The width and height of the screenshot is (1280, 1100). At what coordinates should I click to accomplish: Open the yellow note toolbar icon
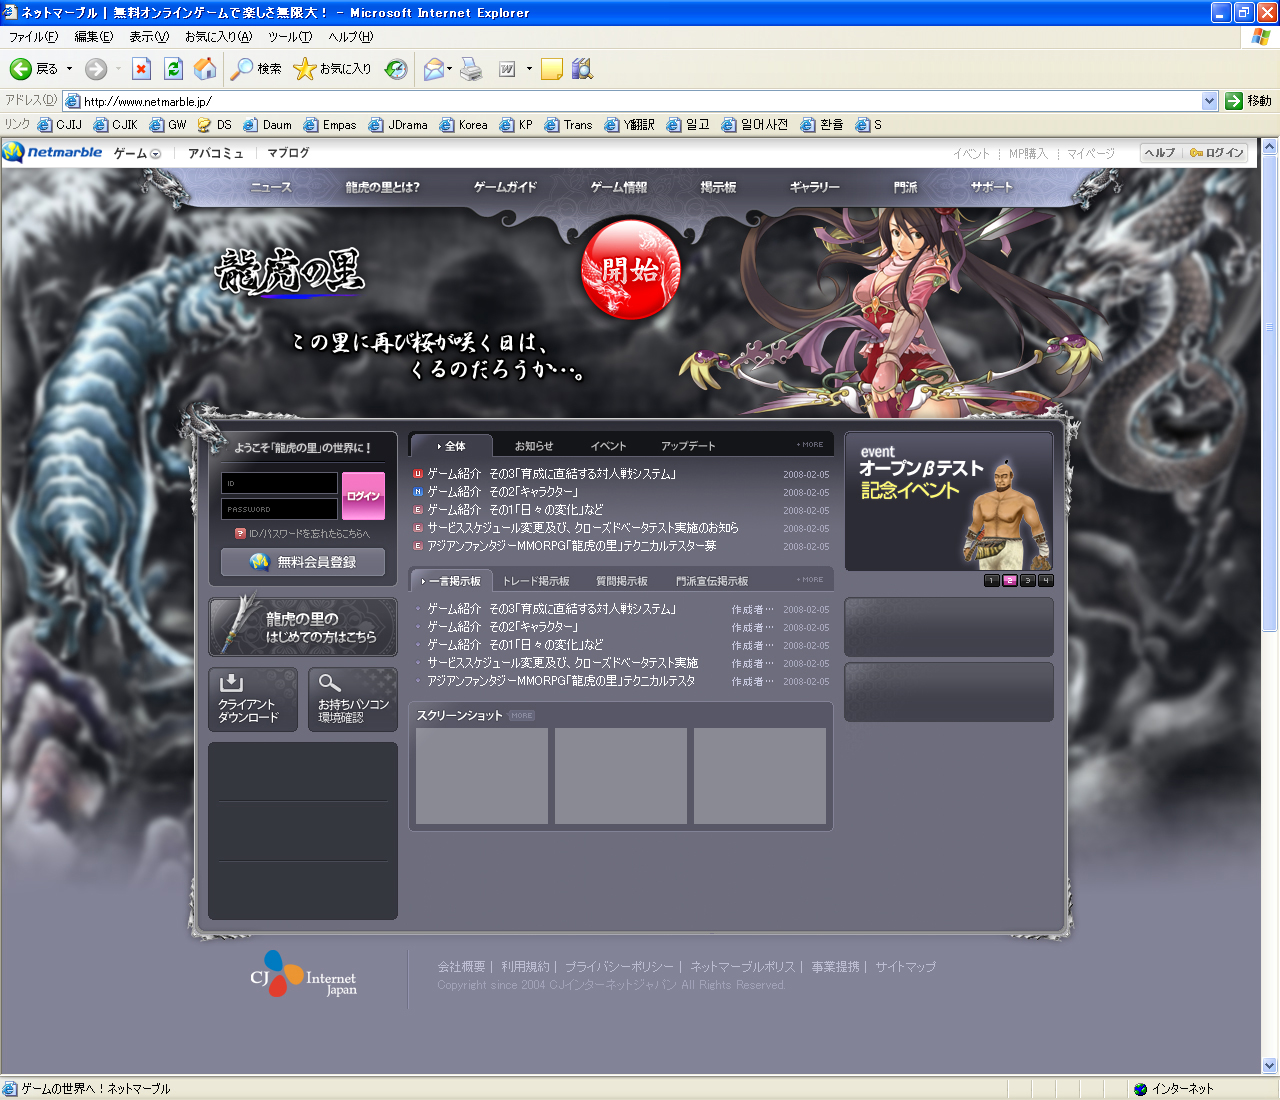coord(552,69)
